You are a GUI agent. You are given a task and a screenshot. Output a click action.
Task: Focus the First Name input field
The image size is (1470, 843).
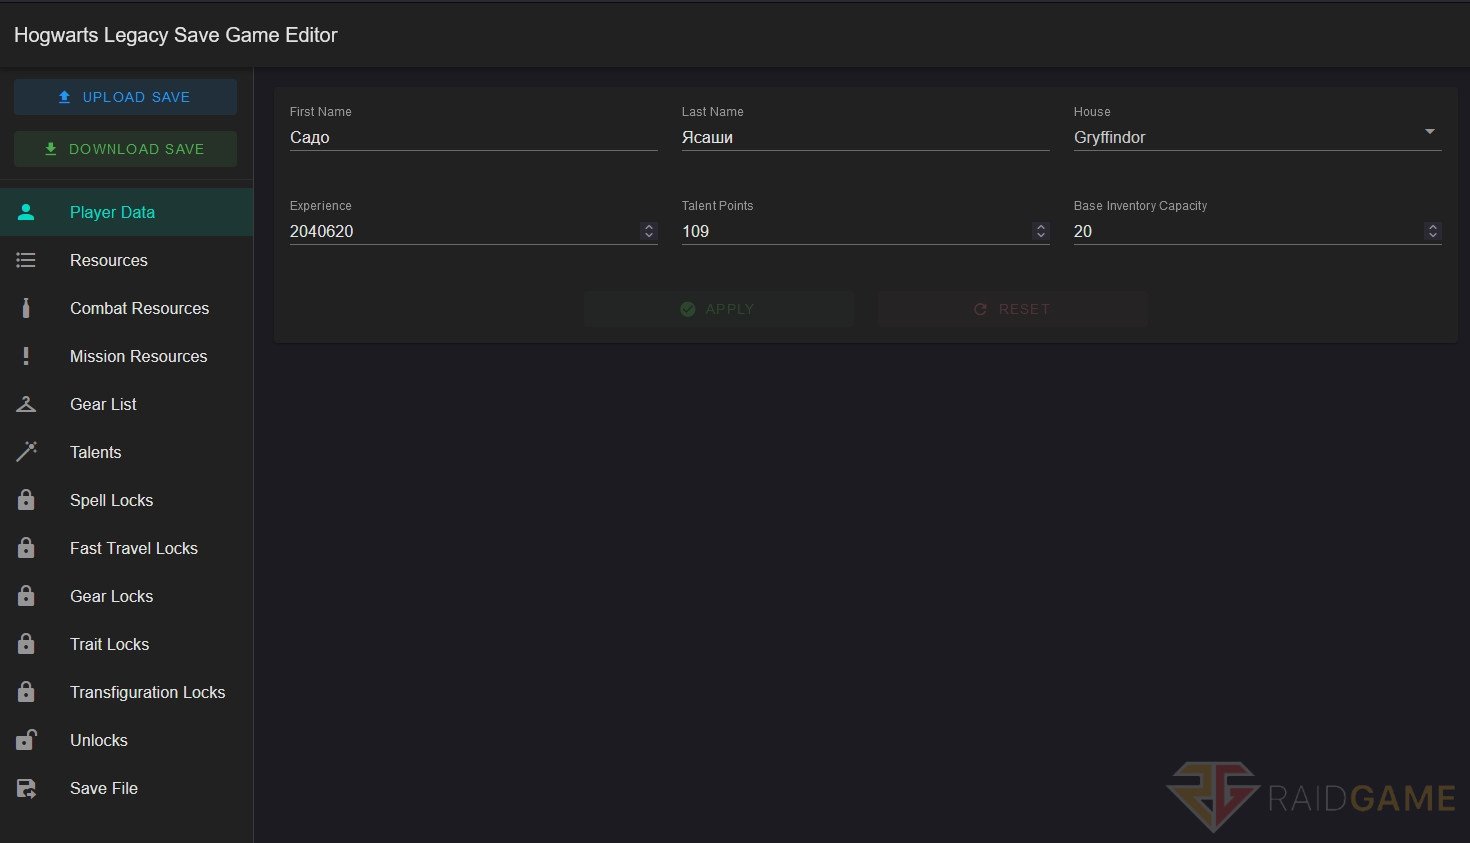(473, 137)
